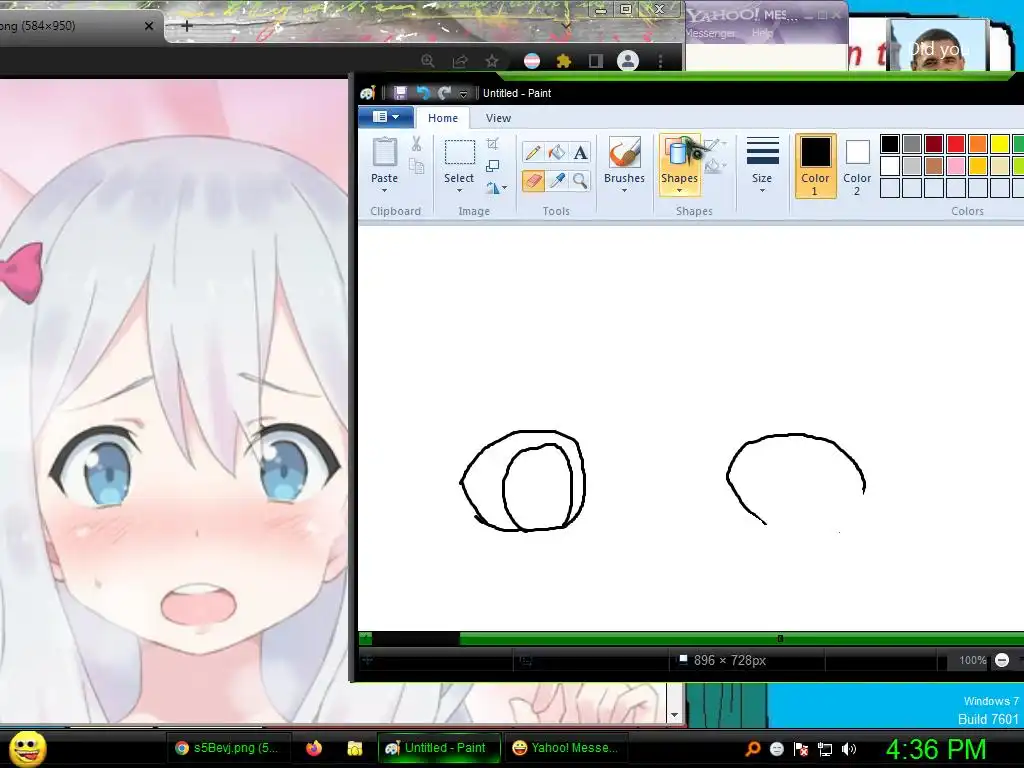Open the Paste dropdown arrow
1024x768 pixels.
pos(384,191)
